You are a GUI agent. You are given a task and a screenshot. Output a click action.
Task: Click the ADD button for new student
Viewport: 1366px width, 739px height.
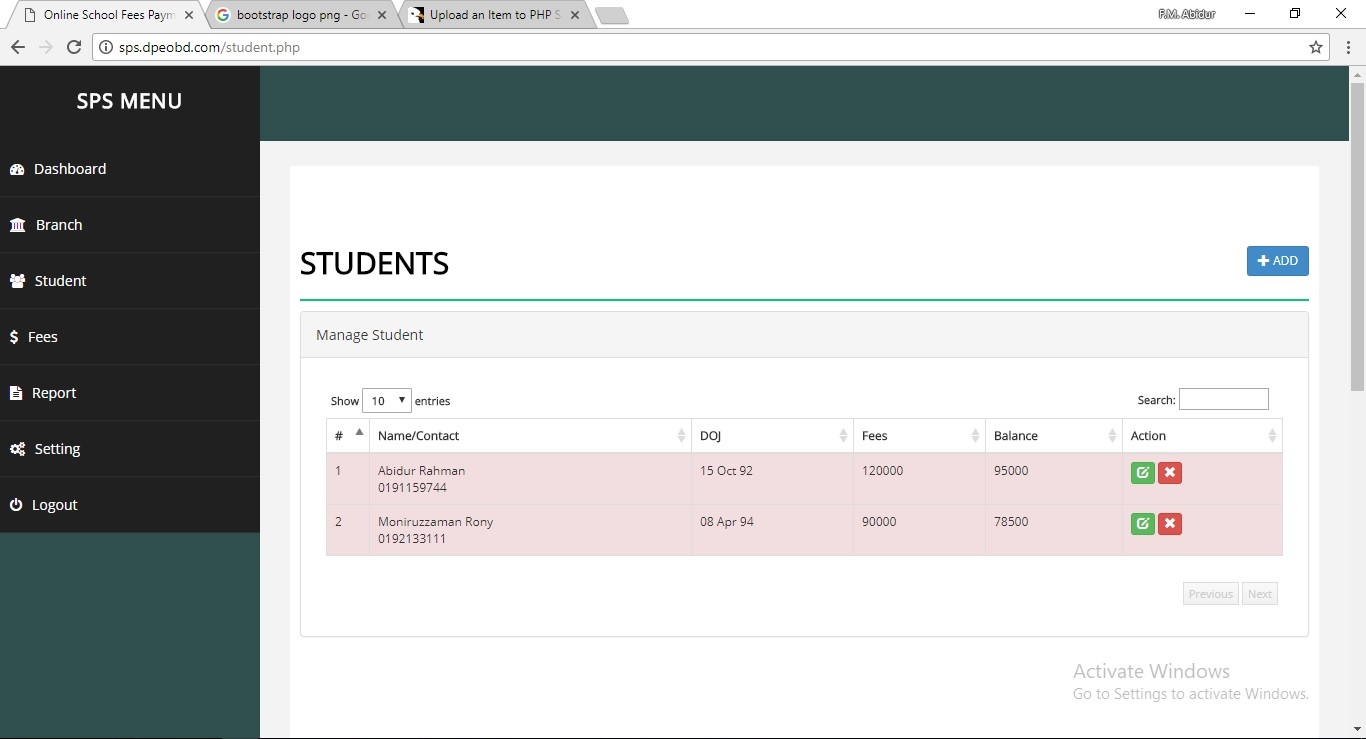tap(1277, 261)
